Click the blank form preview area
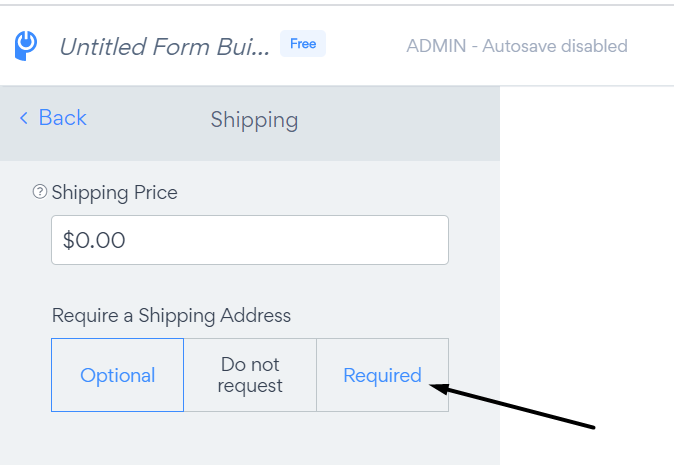 587,275
